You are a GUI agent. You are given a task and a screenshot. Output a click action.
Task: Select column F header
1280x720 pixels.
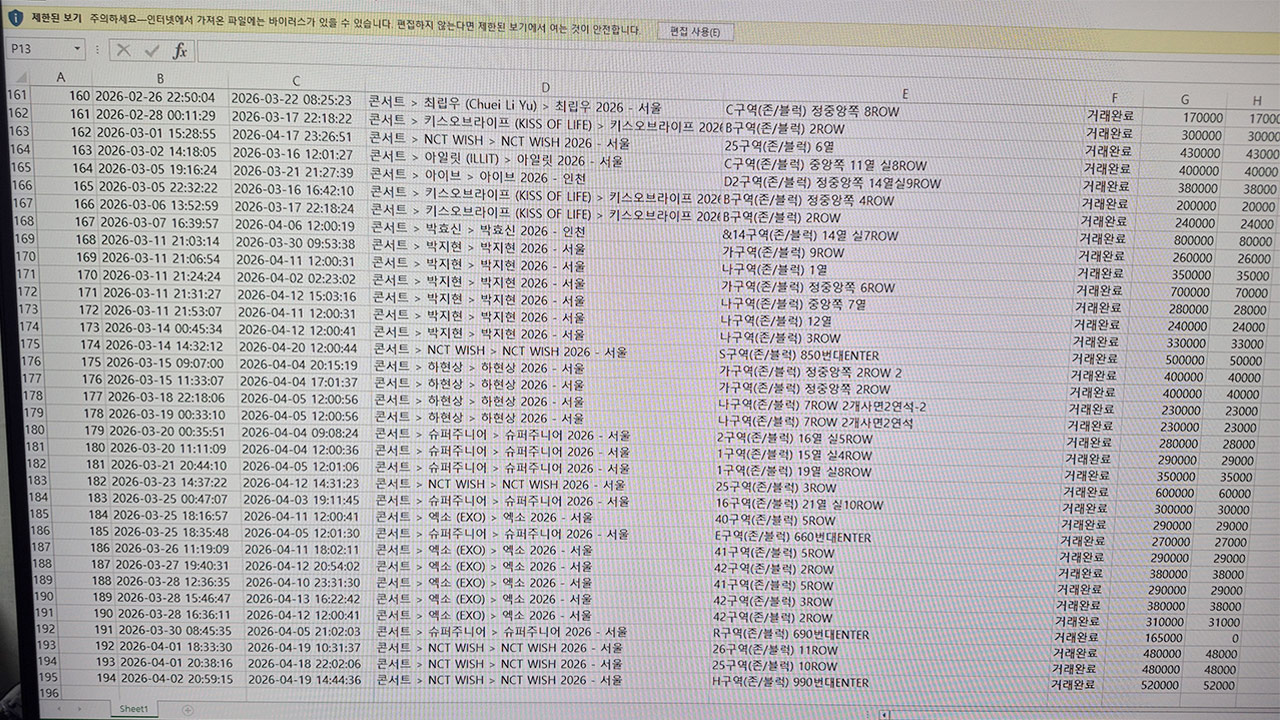tap(1114, 98)
